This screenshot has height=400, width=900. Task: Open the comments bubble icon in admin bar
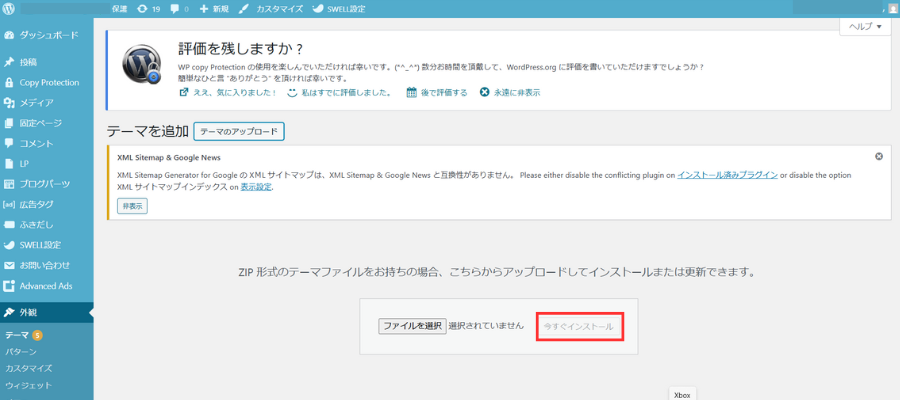pos(179,8)
